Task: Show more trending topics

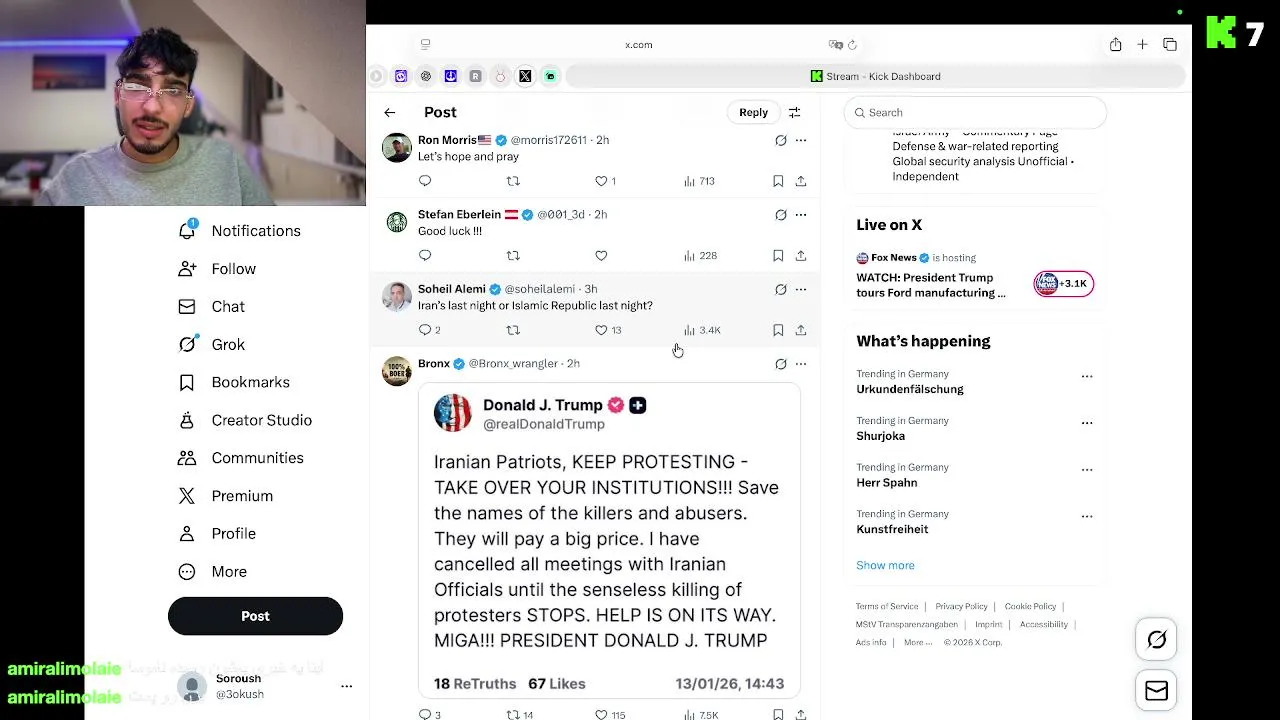Action: [885, 566]
